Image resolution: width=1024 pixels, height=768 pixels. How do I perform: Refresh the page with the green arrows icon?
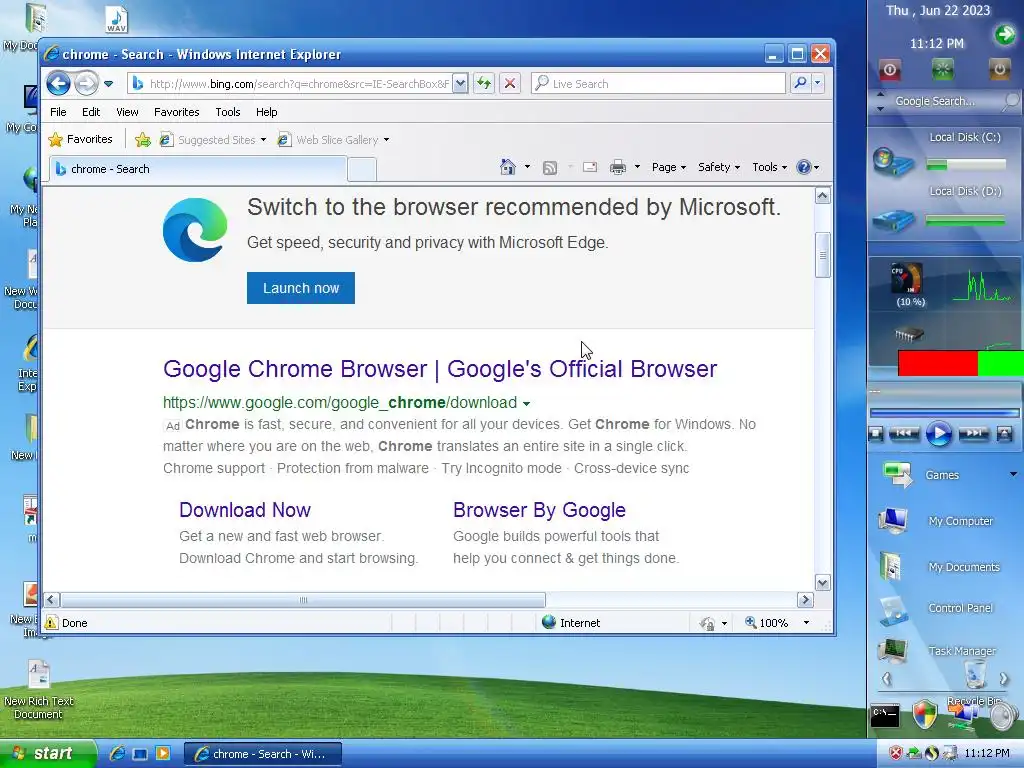coord(484,84)
